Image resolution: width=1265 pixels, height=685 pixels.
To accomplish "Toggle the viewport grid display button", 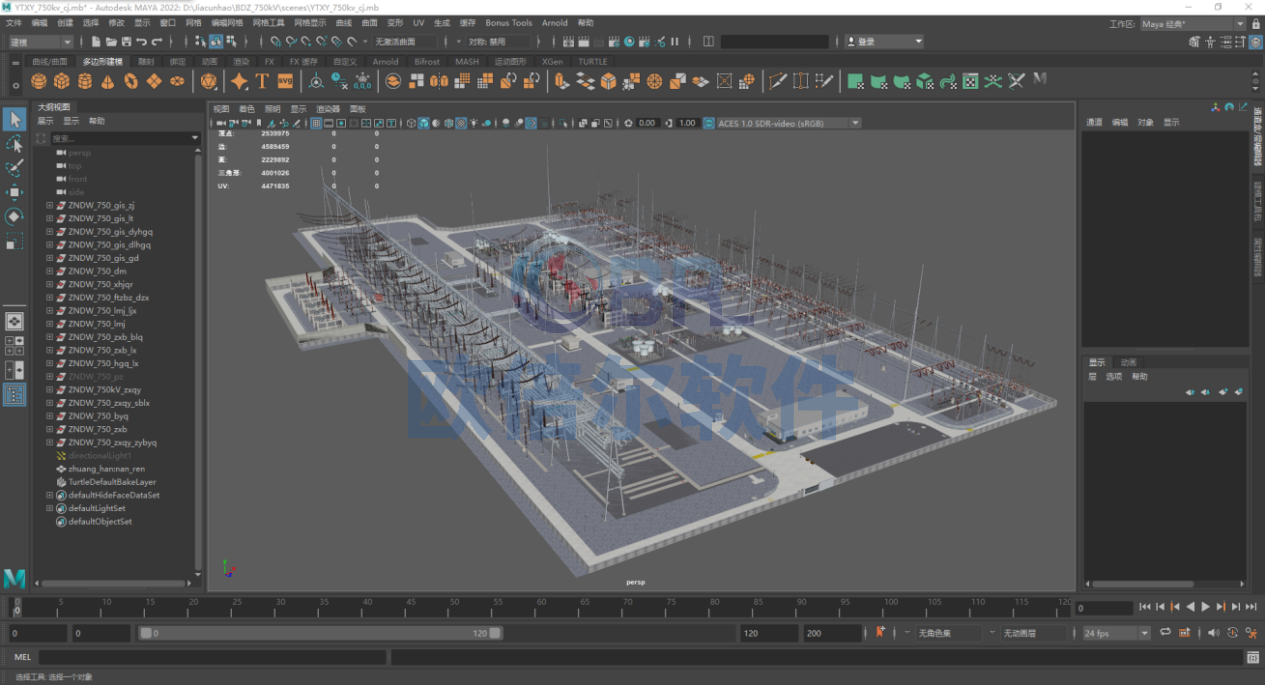I will click(316, 123).
